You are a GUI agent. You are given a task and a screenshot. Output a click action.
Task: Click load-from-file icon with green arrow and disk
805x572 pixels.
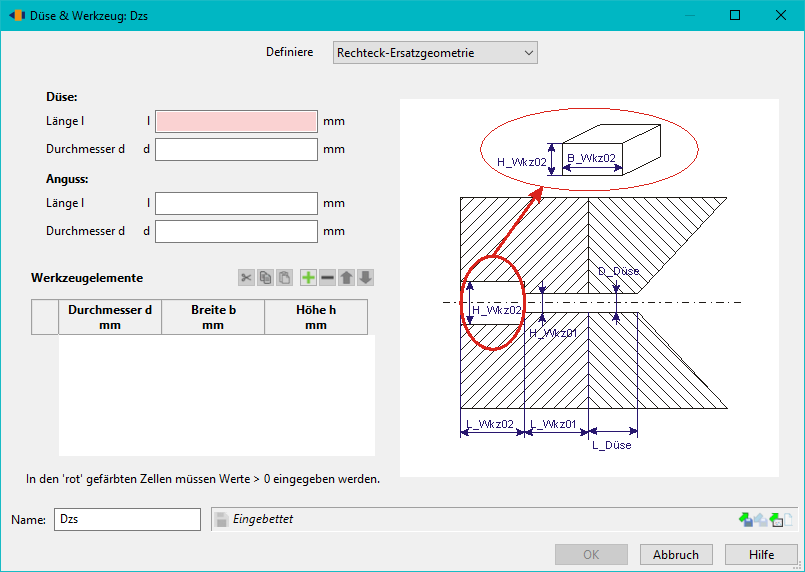click(745, 520)
